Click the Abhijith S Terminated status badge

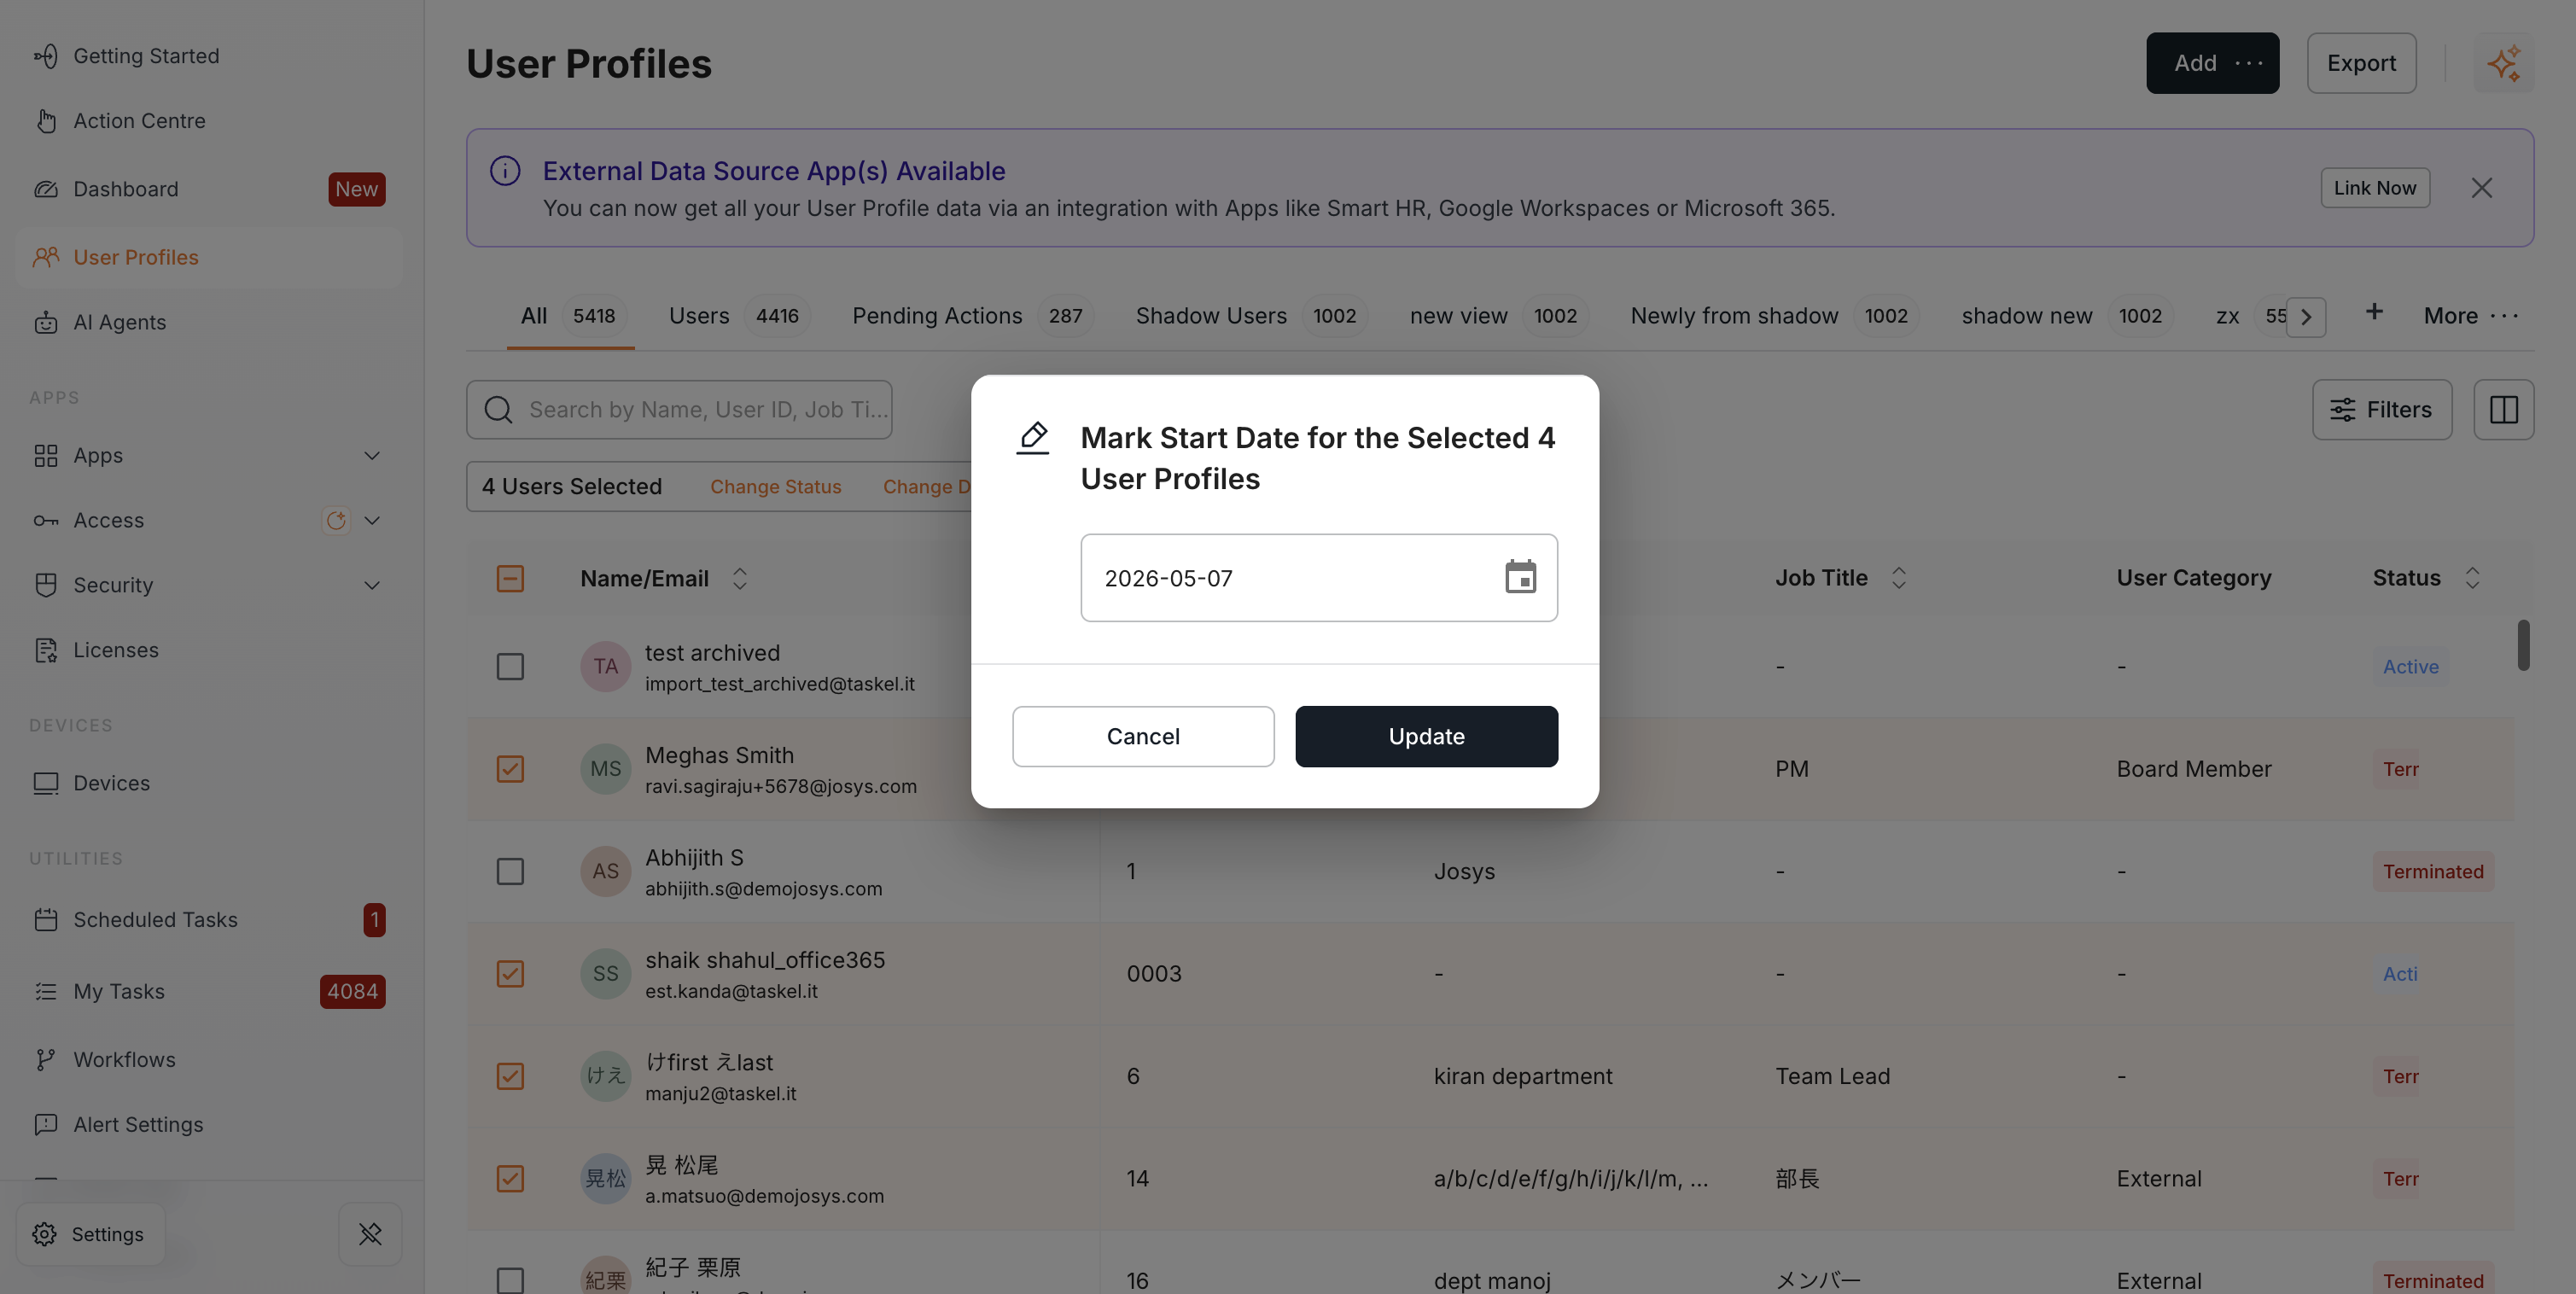click(x=2432, y=871)
